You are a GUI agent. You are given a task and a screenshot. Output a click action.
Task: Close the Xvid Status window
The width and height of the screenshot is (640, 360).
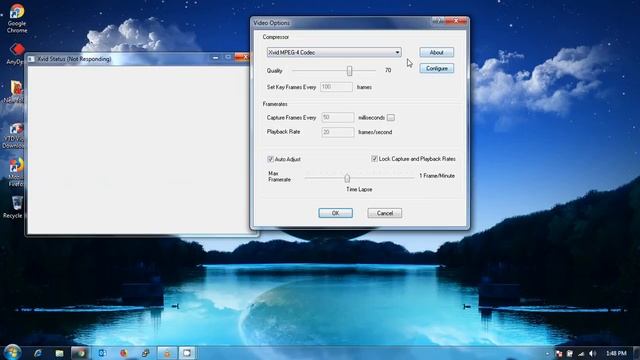242,58
